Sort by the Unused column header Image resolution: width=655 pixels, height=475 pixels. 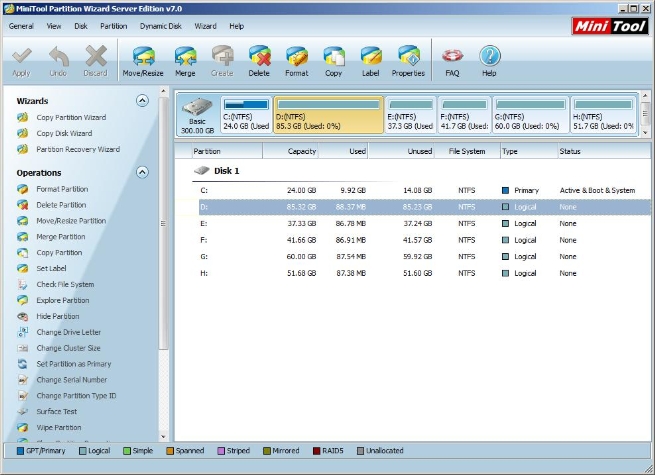401,151
